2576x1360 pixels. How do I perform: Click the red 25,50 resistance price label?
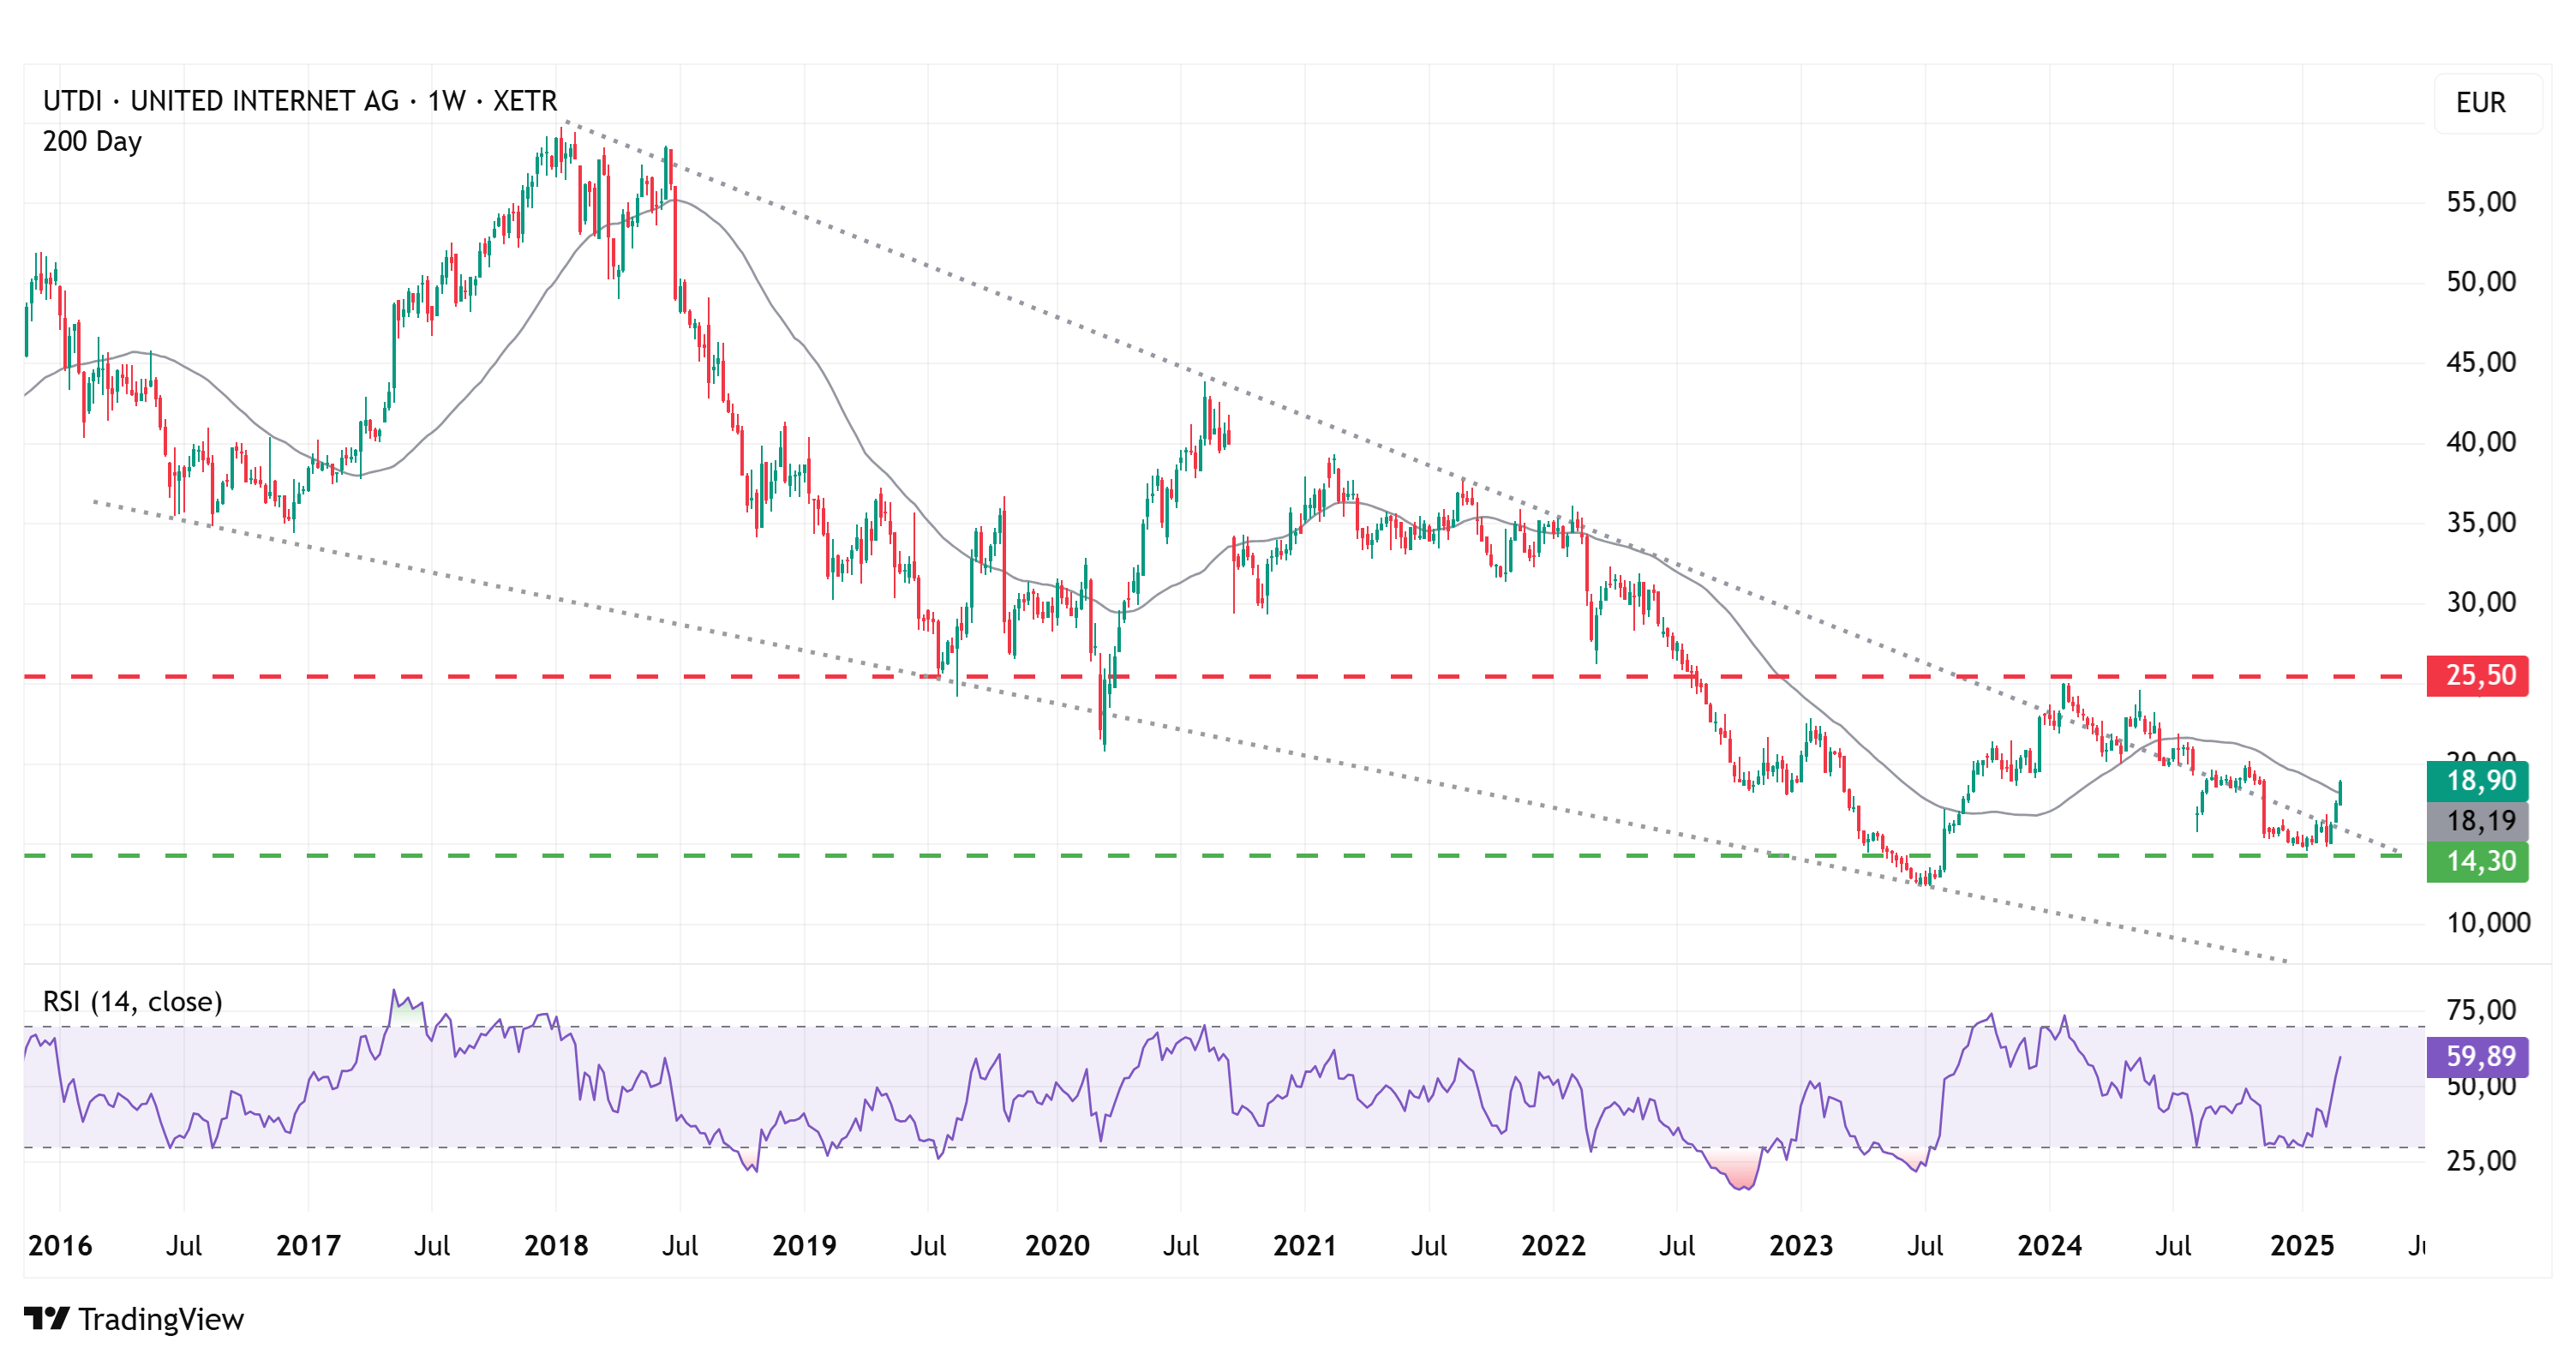(x=2477, y=676)
